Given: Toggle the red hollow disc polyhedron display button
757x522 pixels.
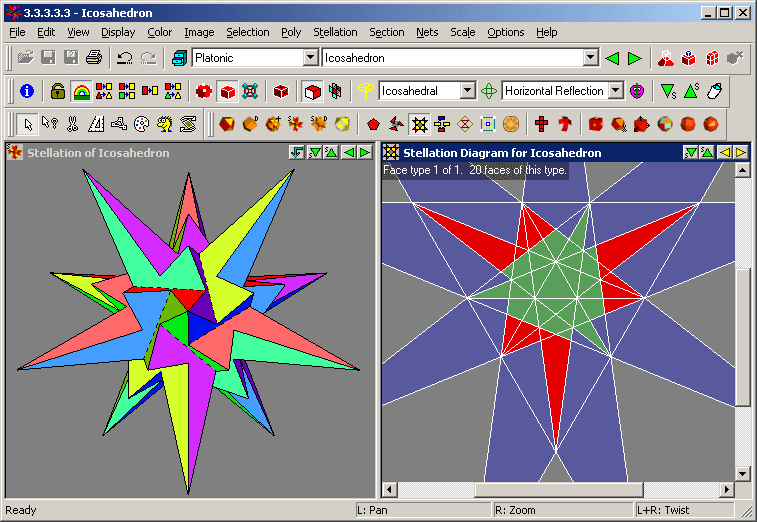Looking at the screenshot, I should click(x=204, y=91).
